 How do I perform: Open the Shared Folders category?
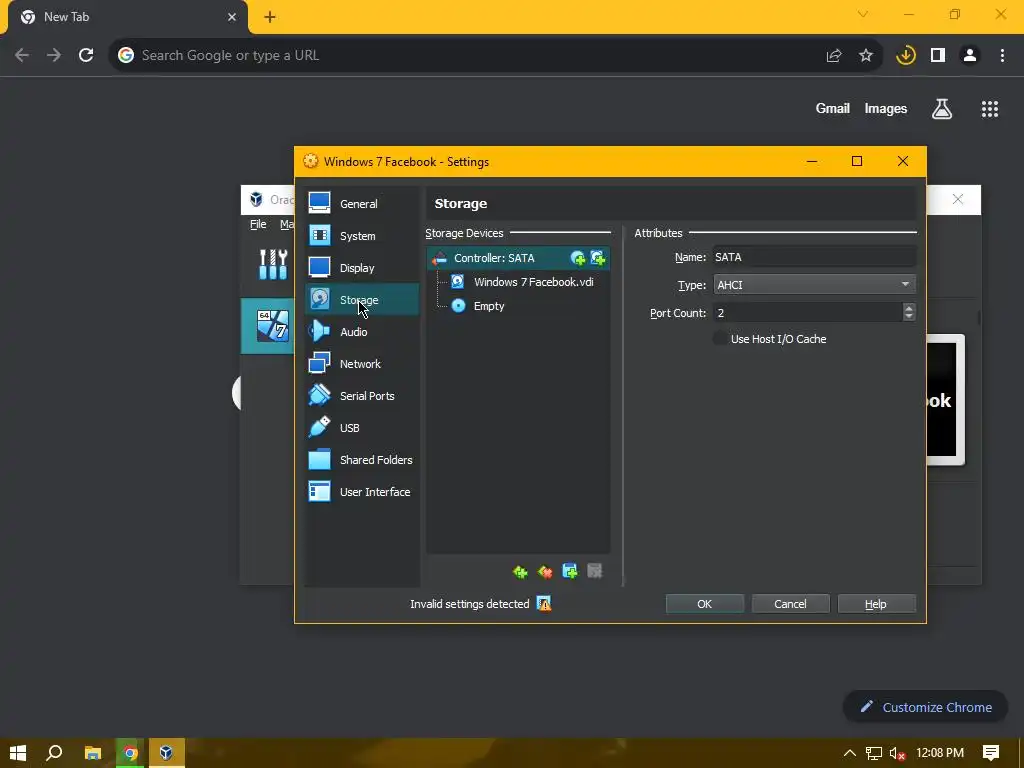click(x=362, y=460)
